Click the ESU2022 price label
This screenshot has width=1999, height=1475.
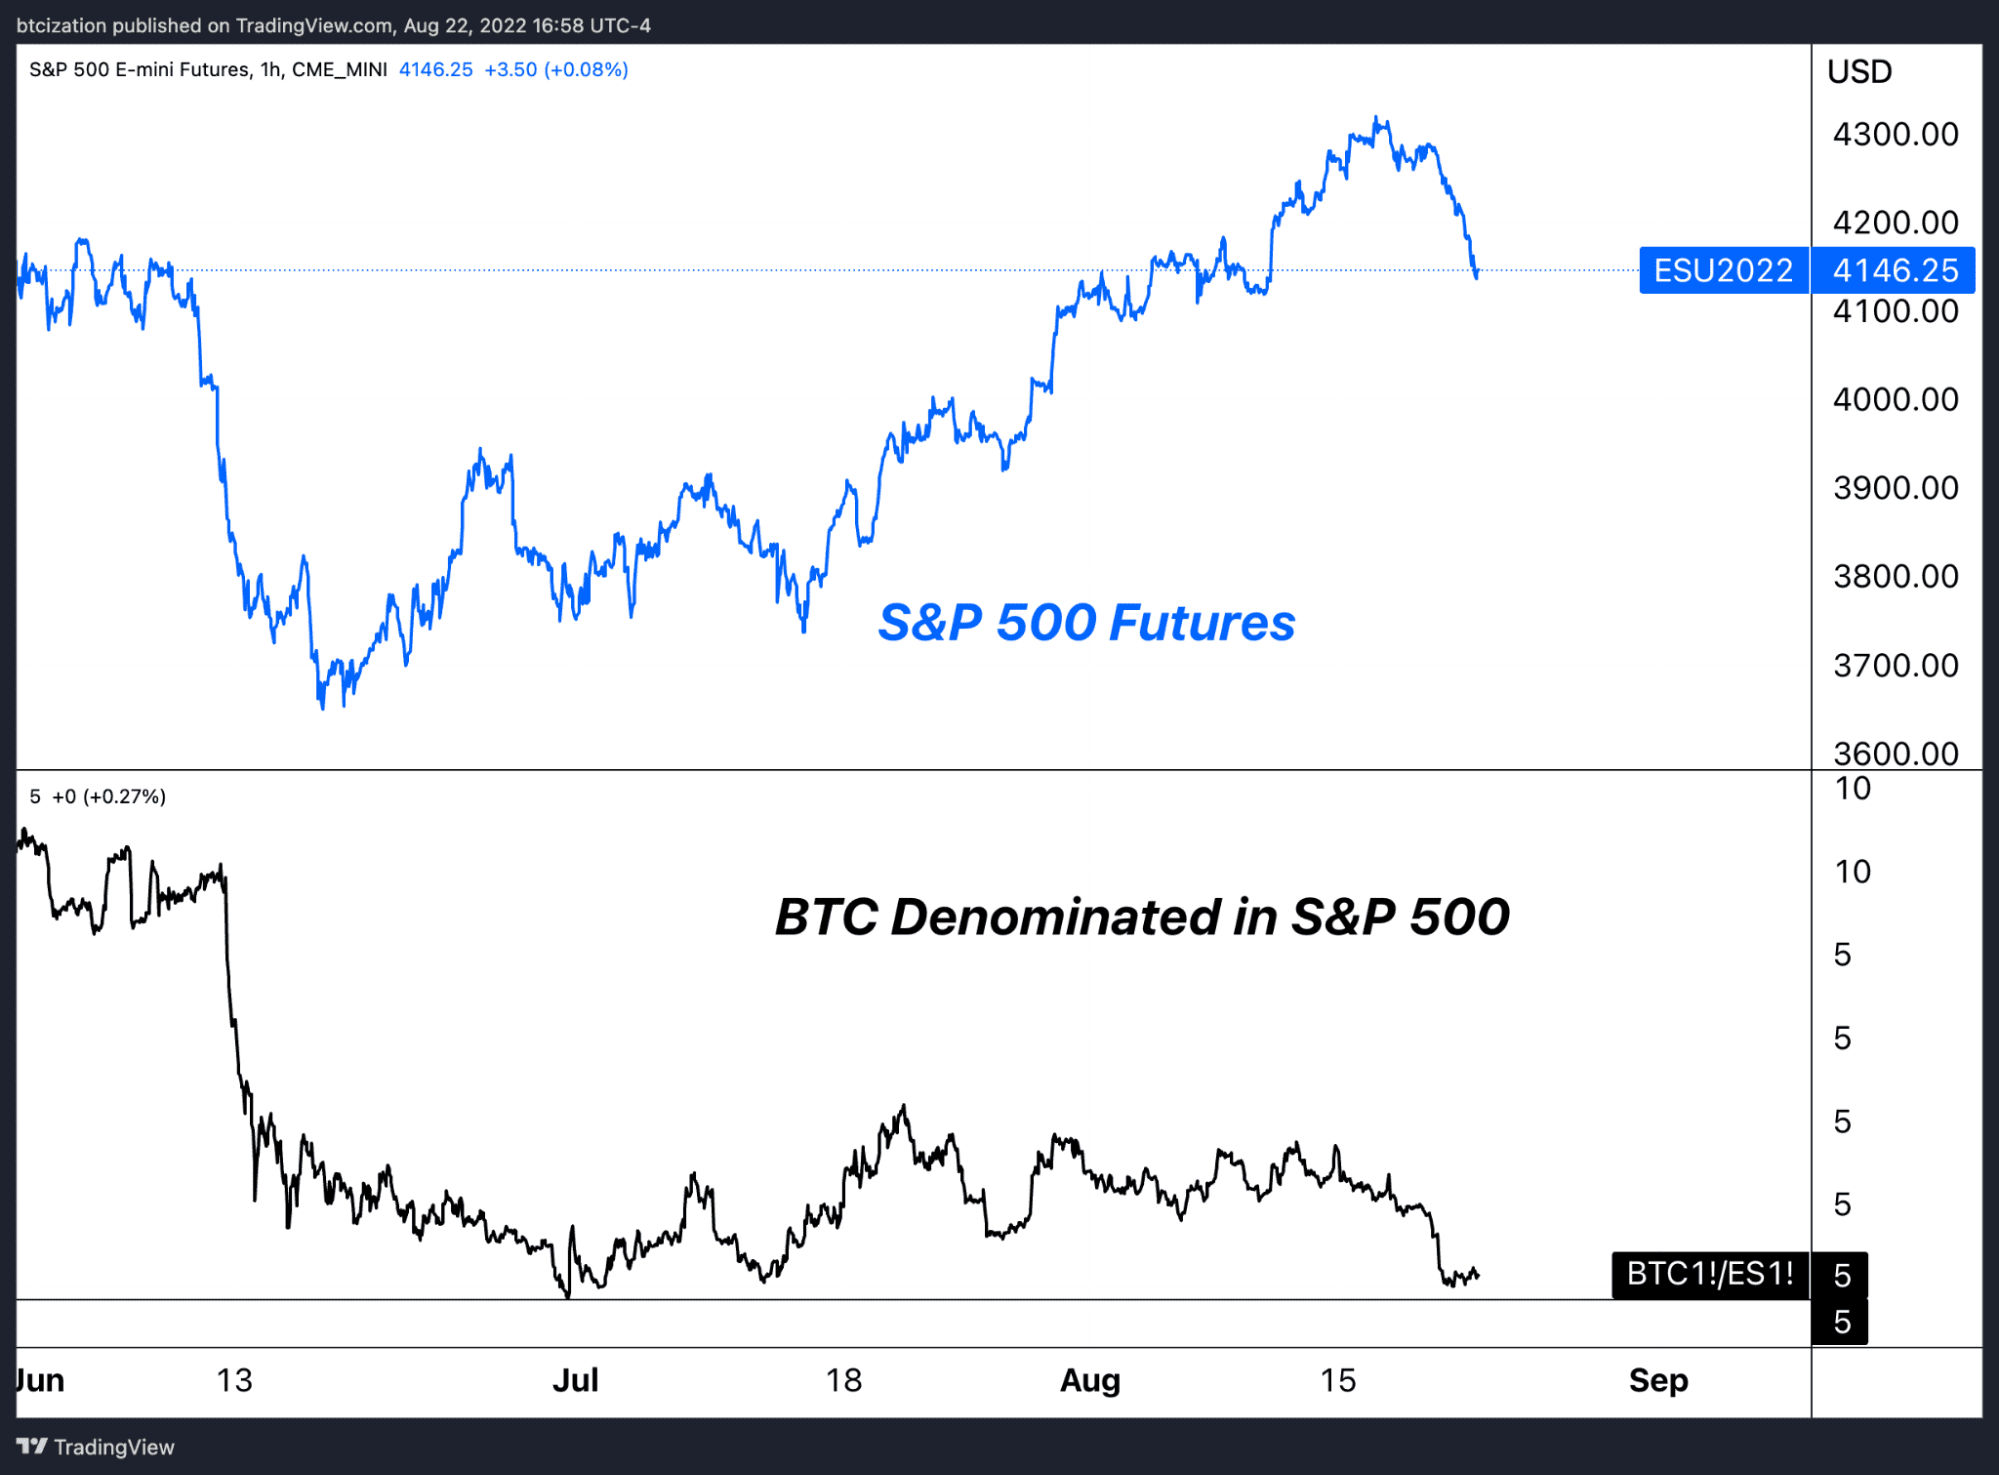pos(1724,270)
